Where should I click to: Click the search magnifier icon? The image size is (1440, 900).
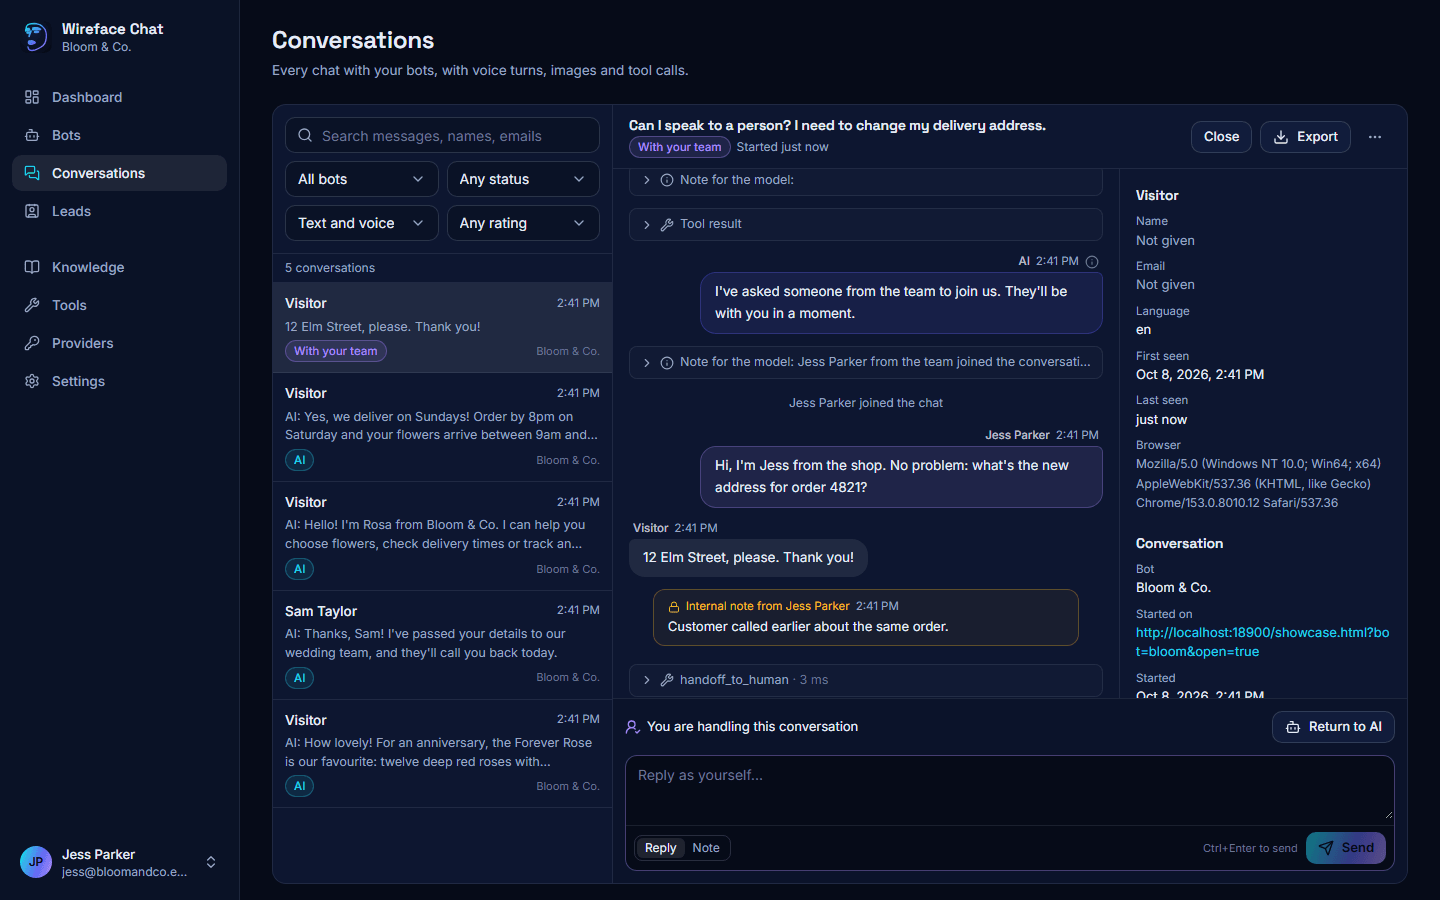coord(305,136)
